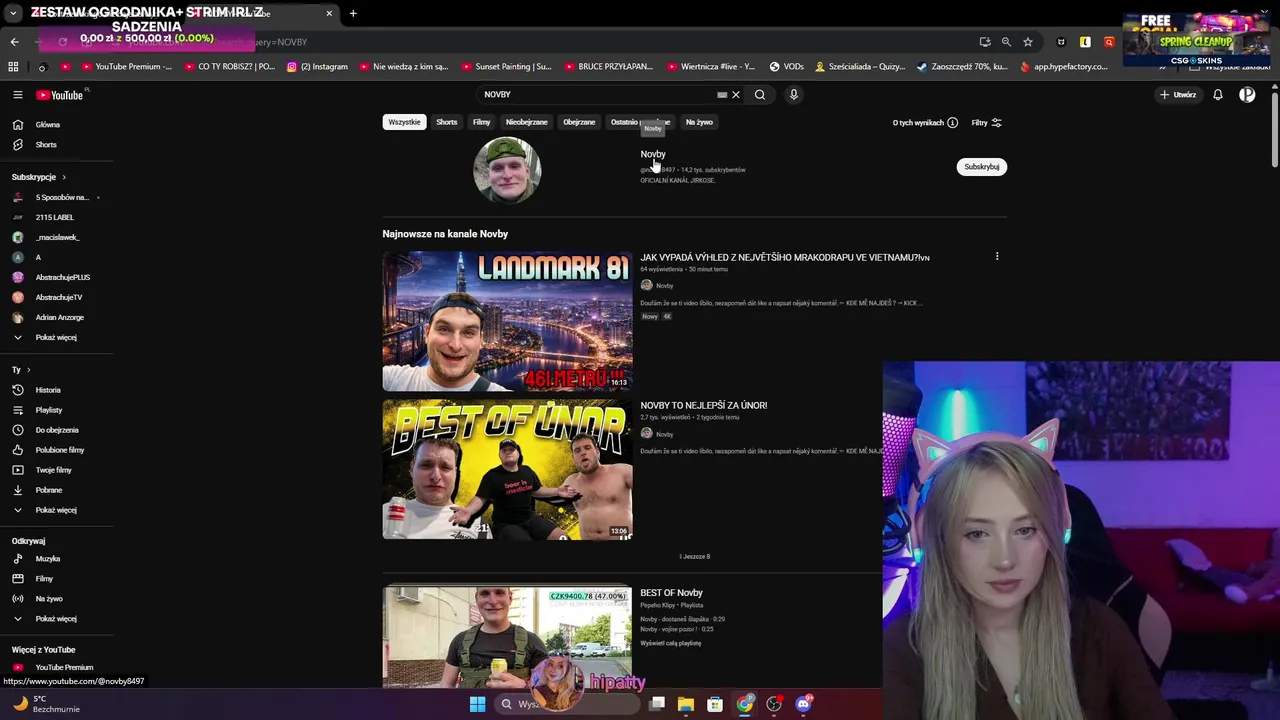Open the 2115 LABEL subscription

(x=56, y=217)
